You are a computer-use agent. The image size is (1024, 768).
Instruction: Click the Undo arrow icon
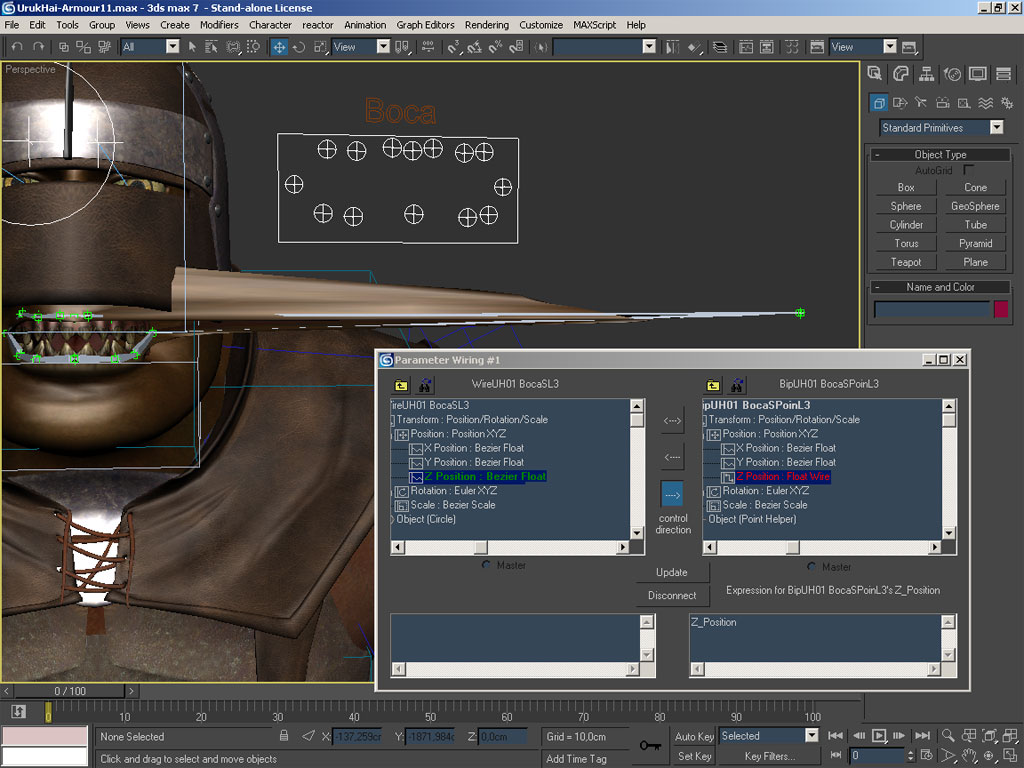point(16,47)
